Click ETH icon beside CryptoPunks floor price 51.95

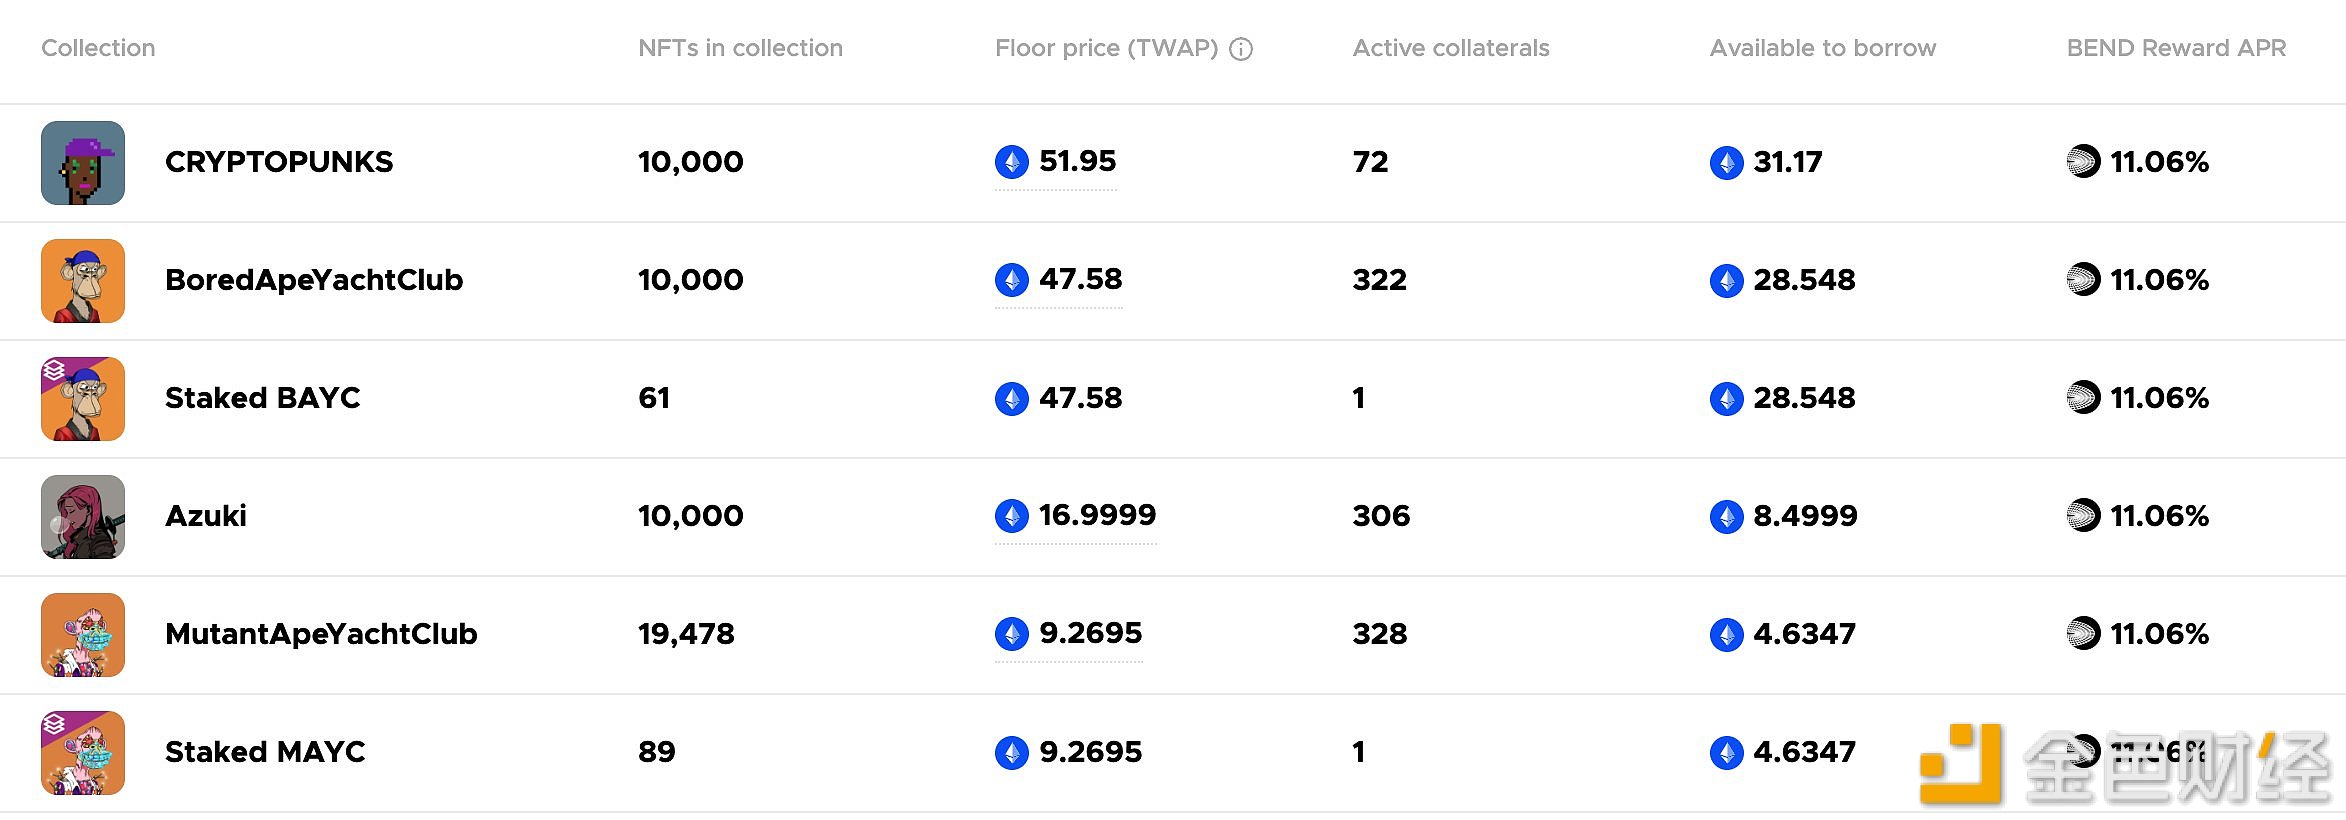point(1012,162)
